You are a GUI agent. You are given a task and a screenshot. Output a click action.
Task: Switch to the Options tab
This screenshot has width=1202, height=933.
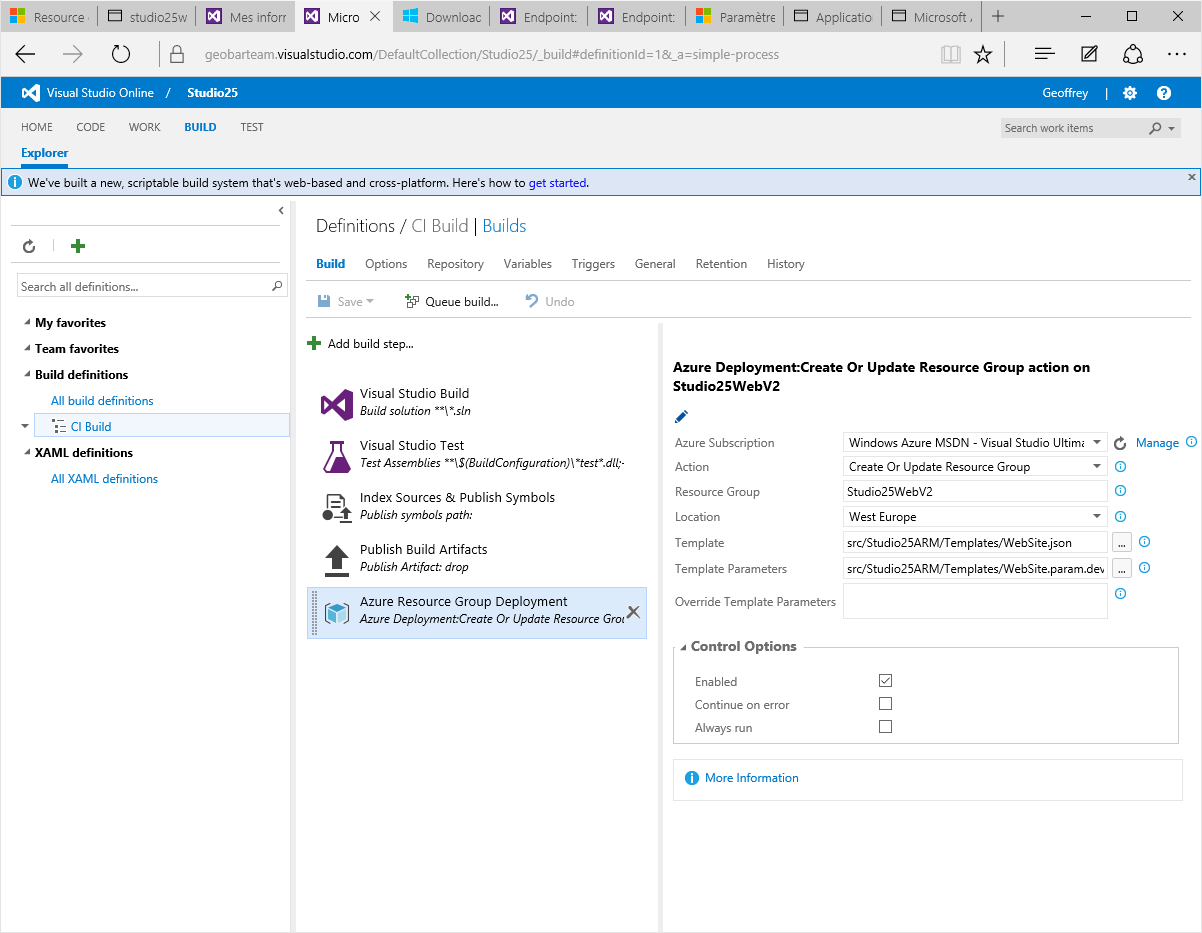click(x=386, y=264)
